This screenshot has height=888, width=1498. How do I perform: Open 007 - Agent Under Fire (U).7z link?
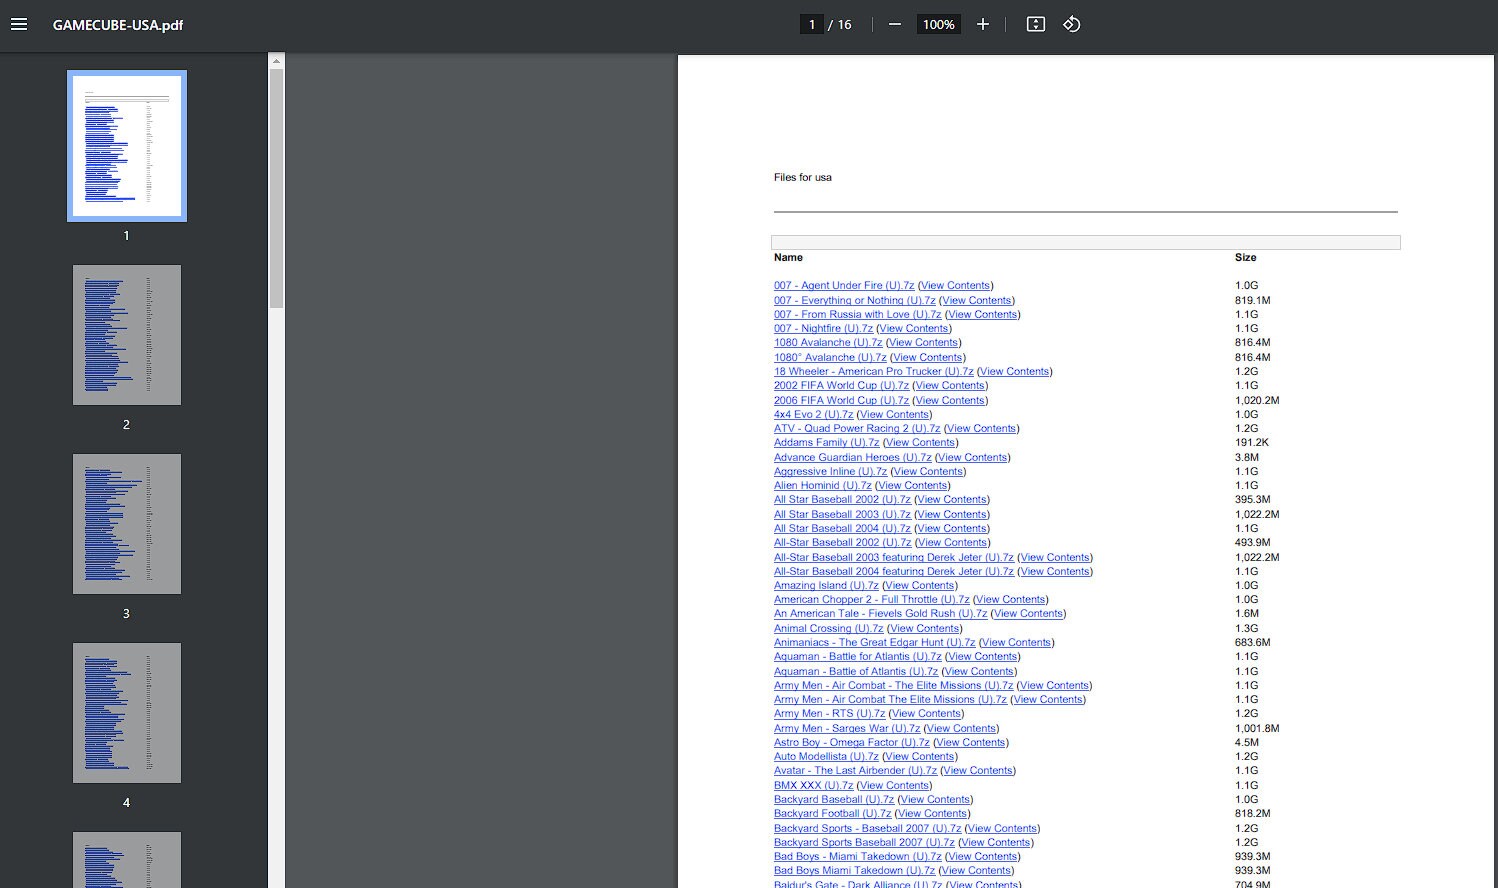point(844,286)
